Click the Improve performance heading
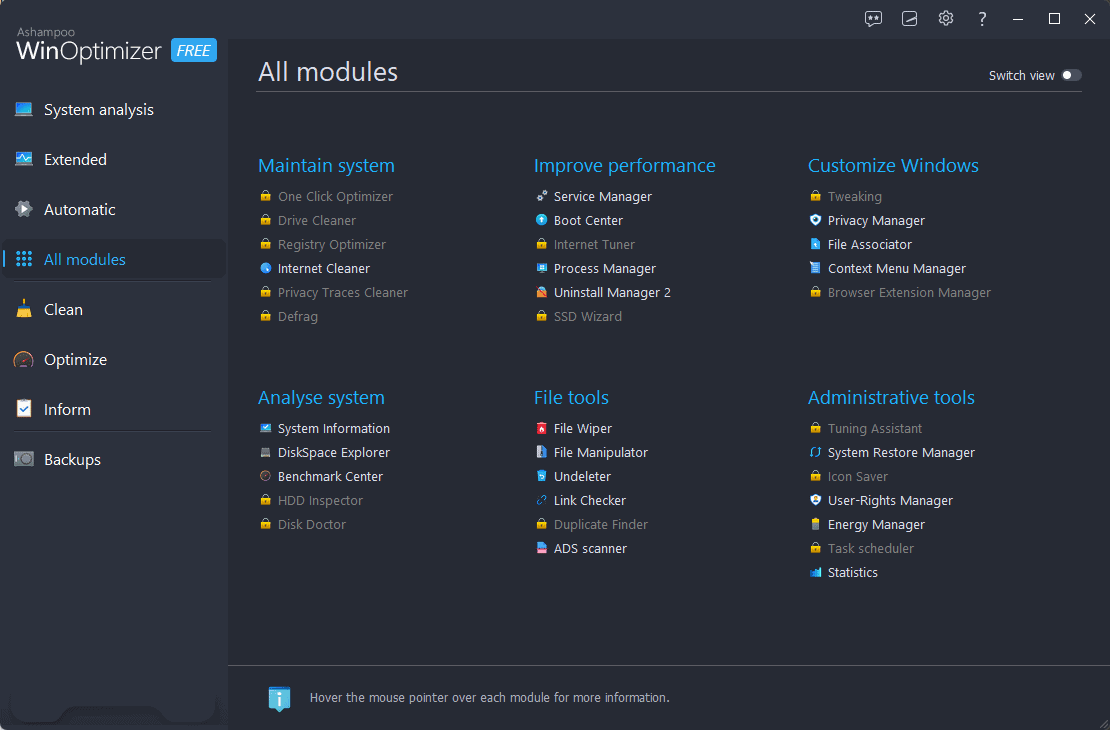The image size is (1110, 730). pos(624,165)
